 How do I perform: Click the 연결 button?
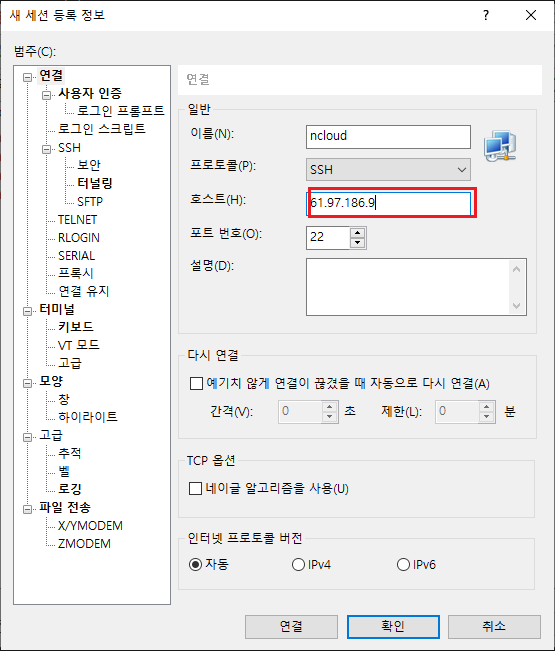coord(291,626)
